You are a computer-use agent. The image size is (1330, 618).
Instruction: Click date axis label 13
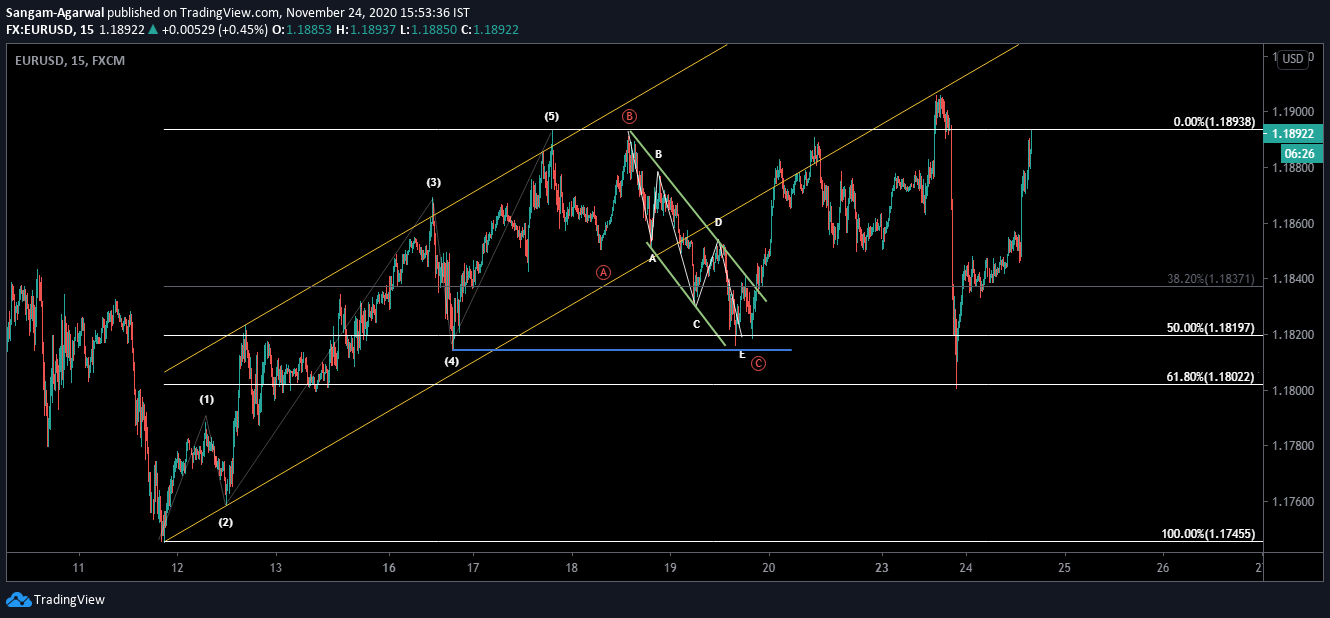[x=276, y=568]
